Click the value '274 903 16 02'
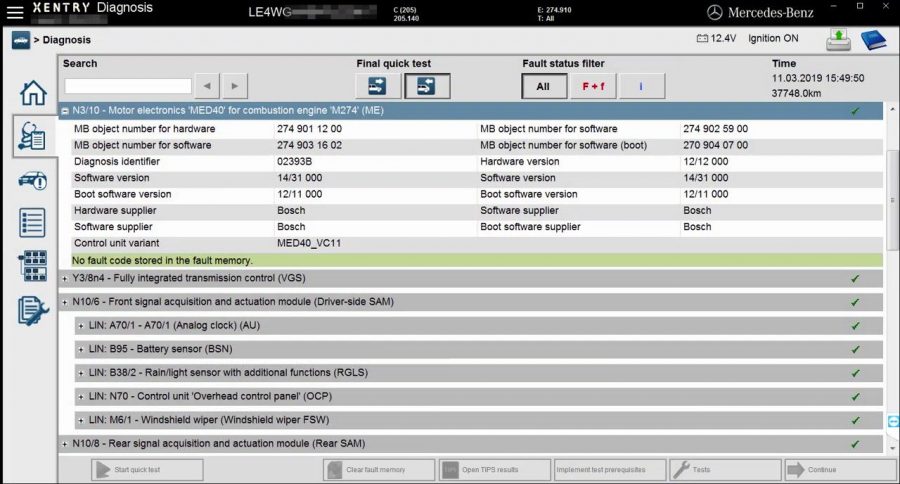900x484 pixels. tap(309, 145)
